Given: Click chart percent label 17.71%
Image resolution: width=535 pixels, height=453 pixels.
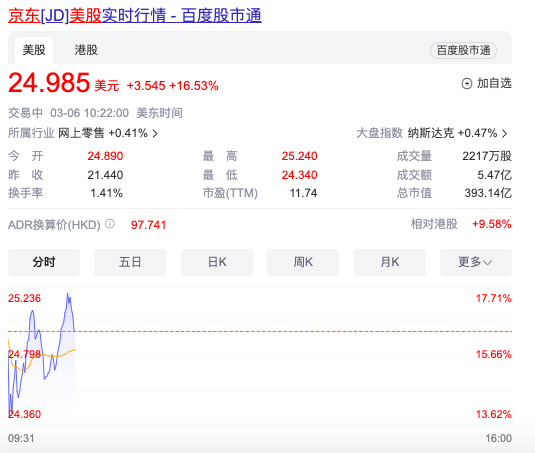Looking at the screenshot, I should (494, 298).
